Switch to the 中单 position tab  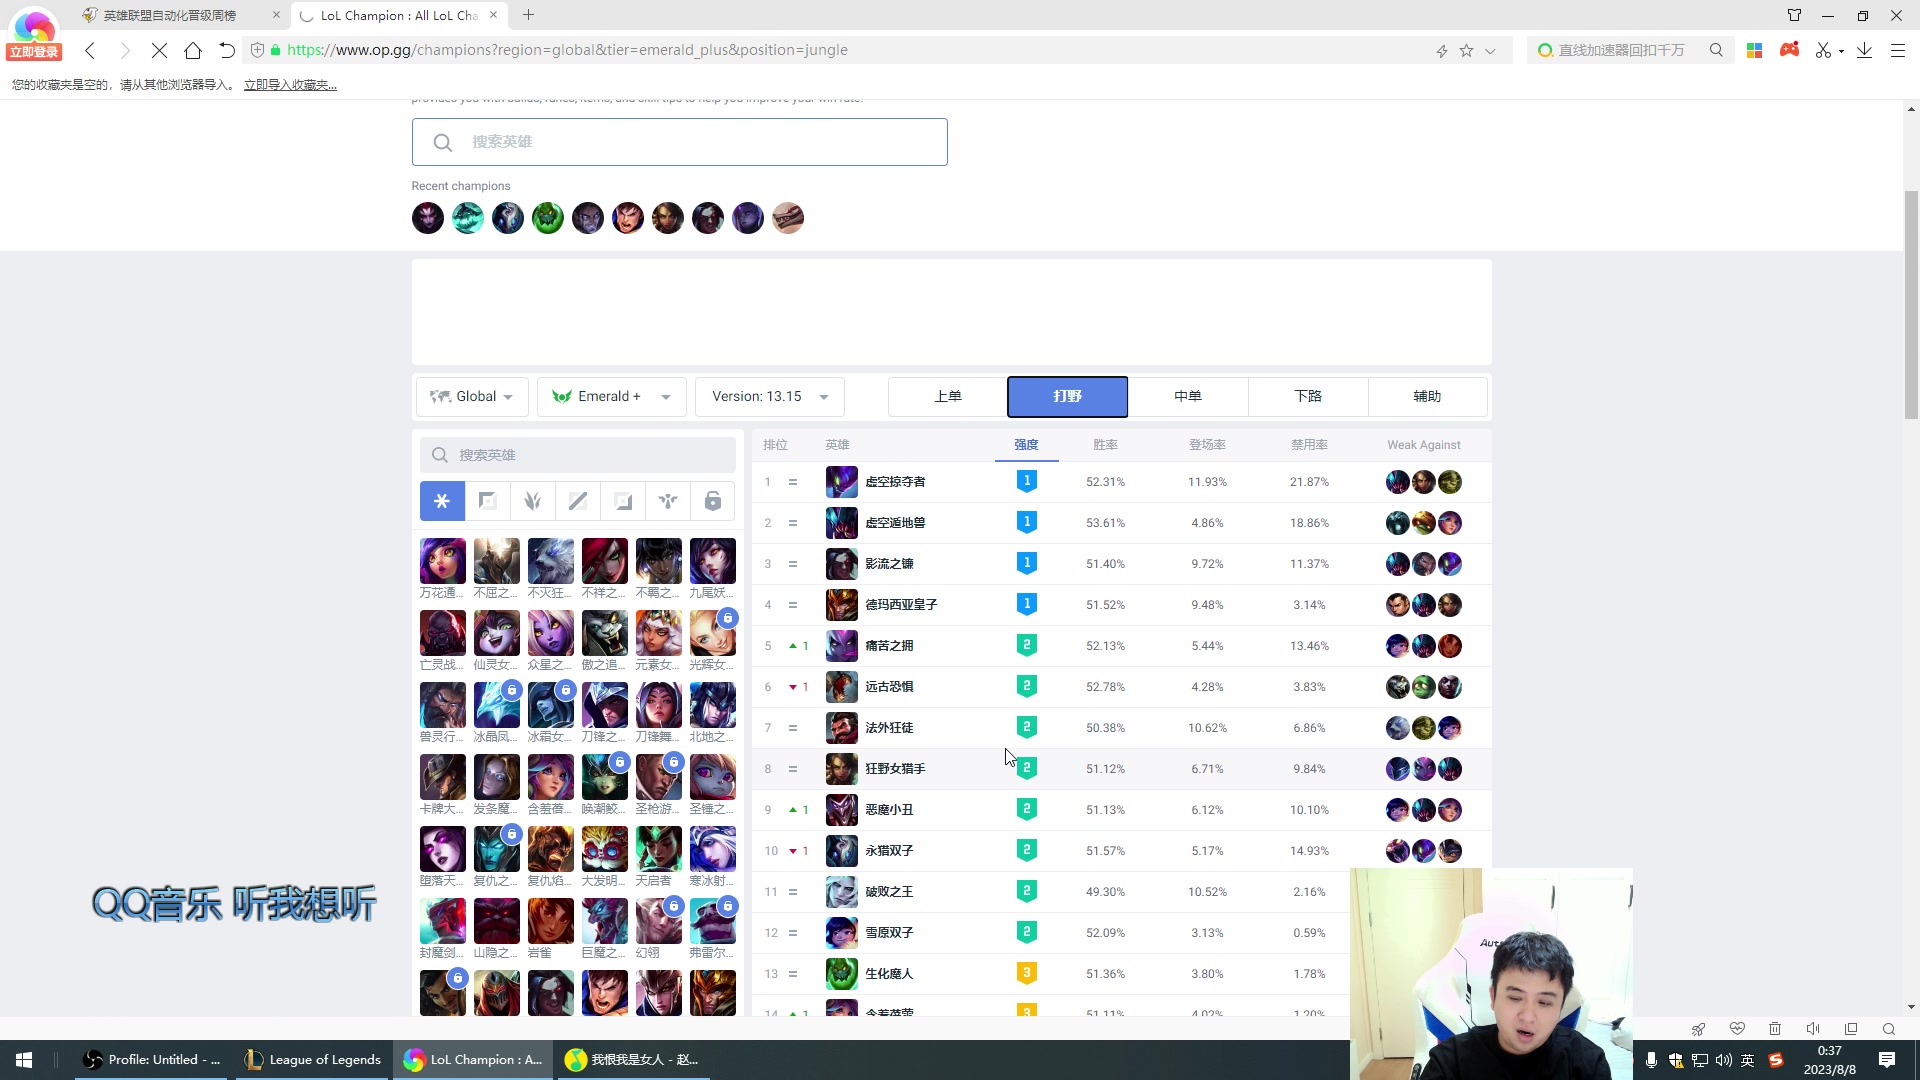pos(1188,397)
